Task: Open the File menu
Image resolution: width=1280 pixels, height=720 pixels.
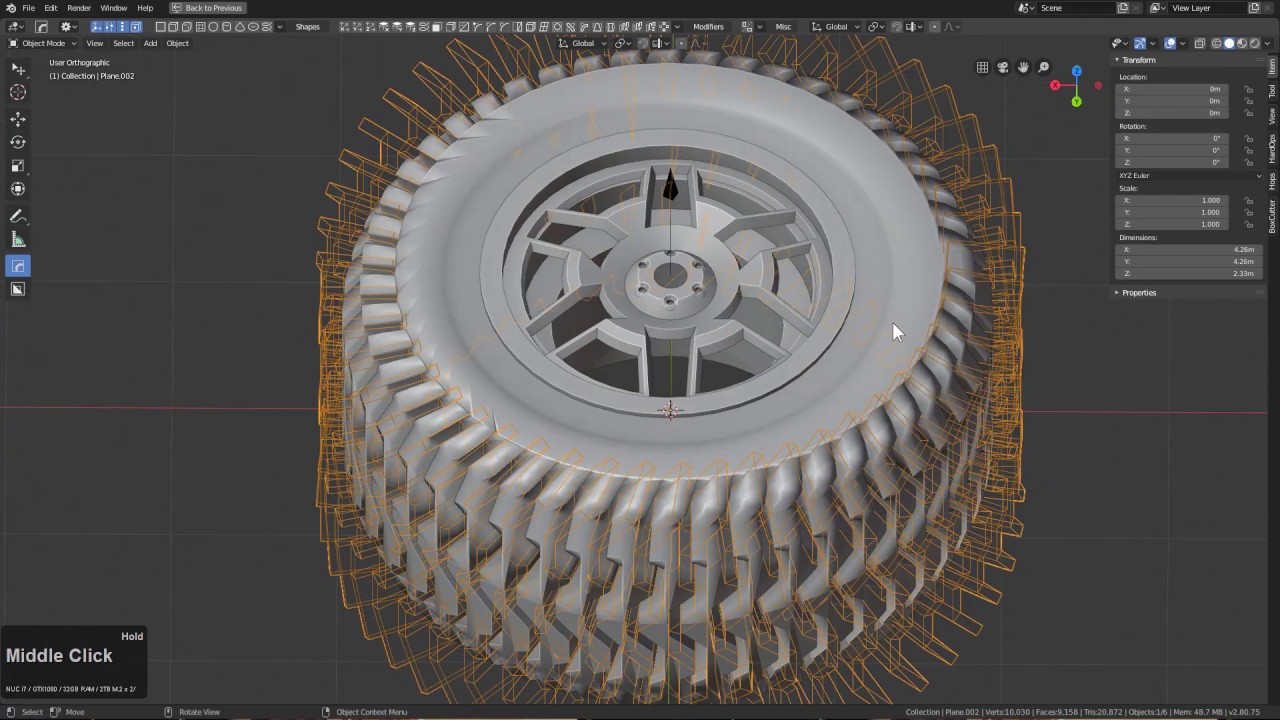Action: tap(29, 8)
